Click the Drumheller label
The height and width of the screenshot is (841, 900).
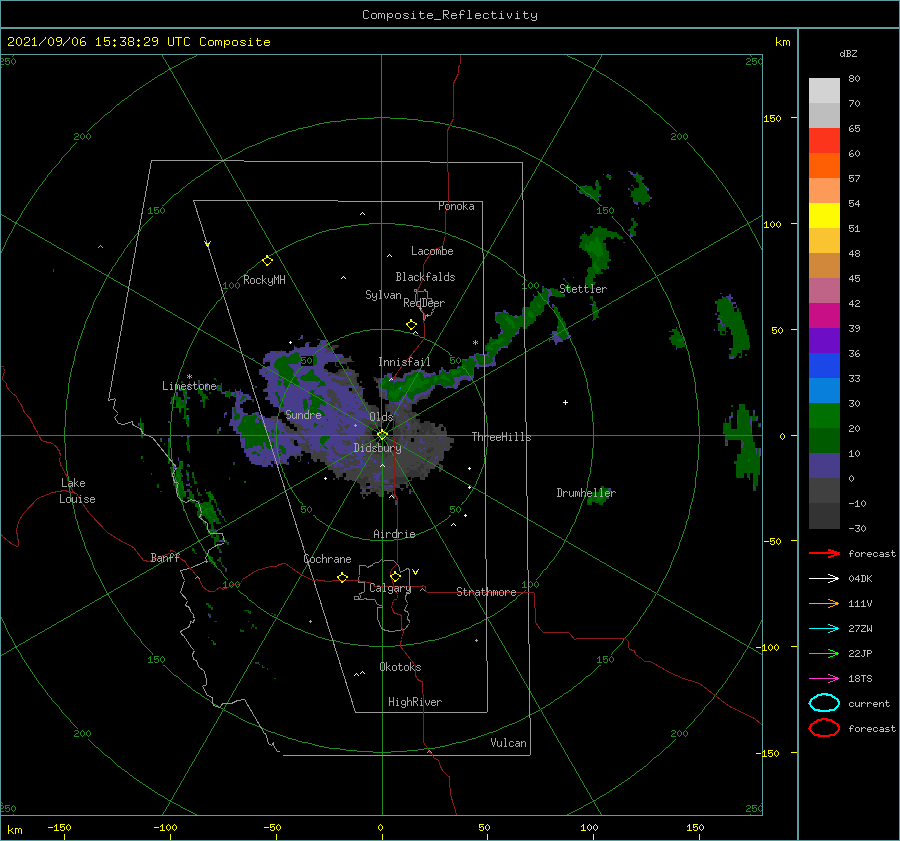click(x=586, y=493)
